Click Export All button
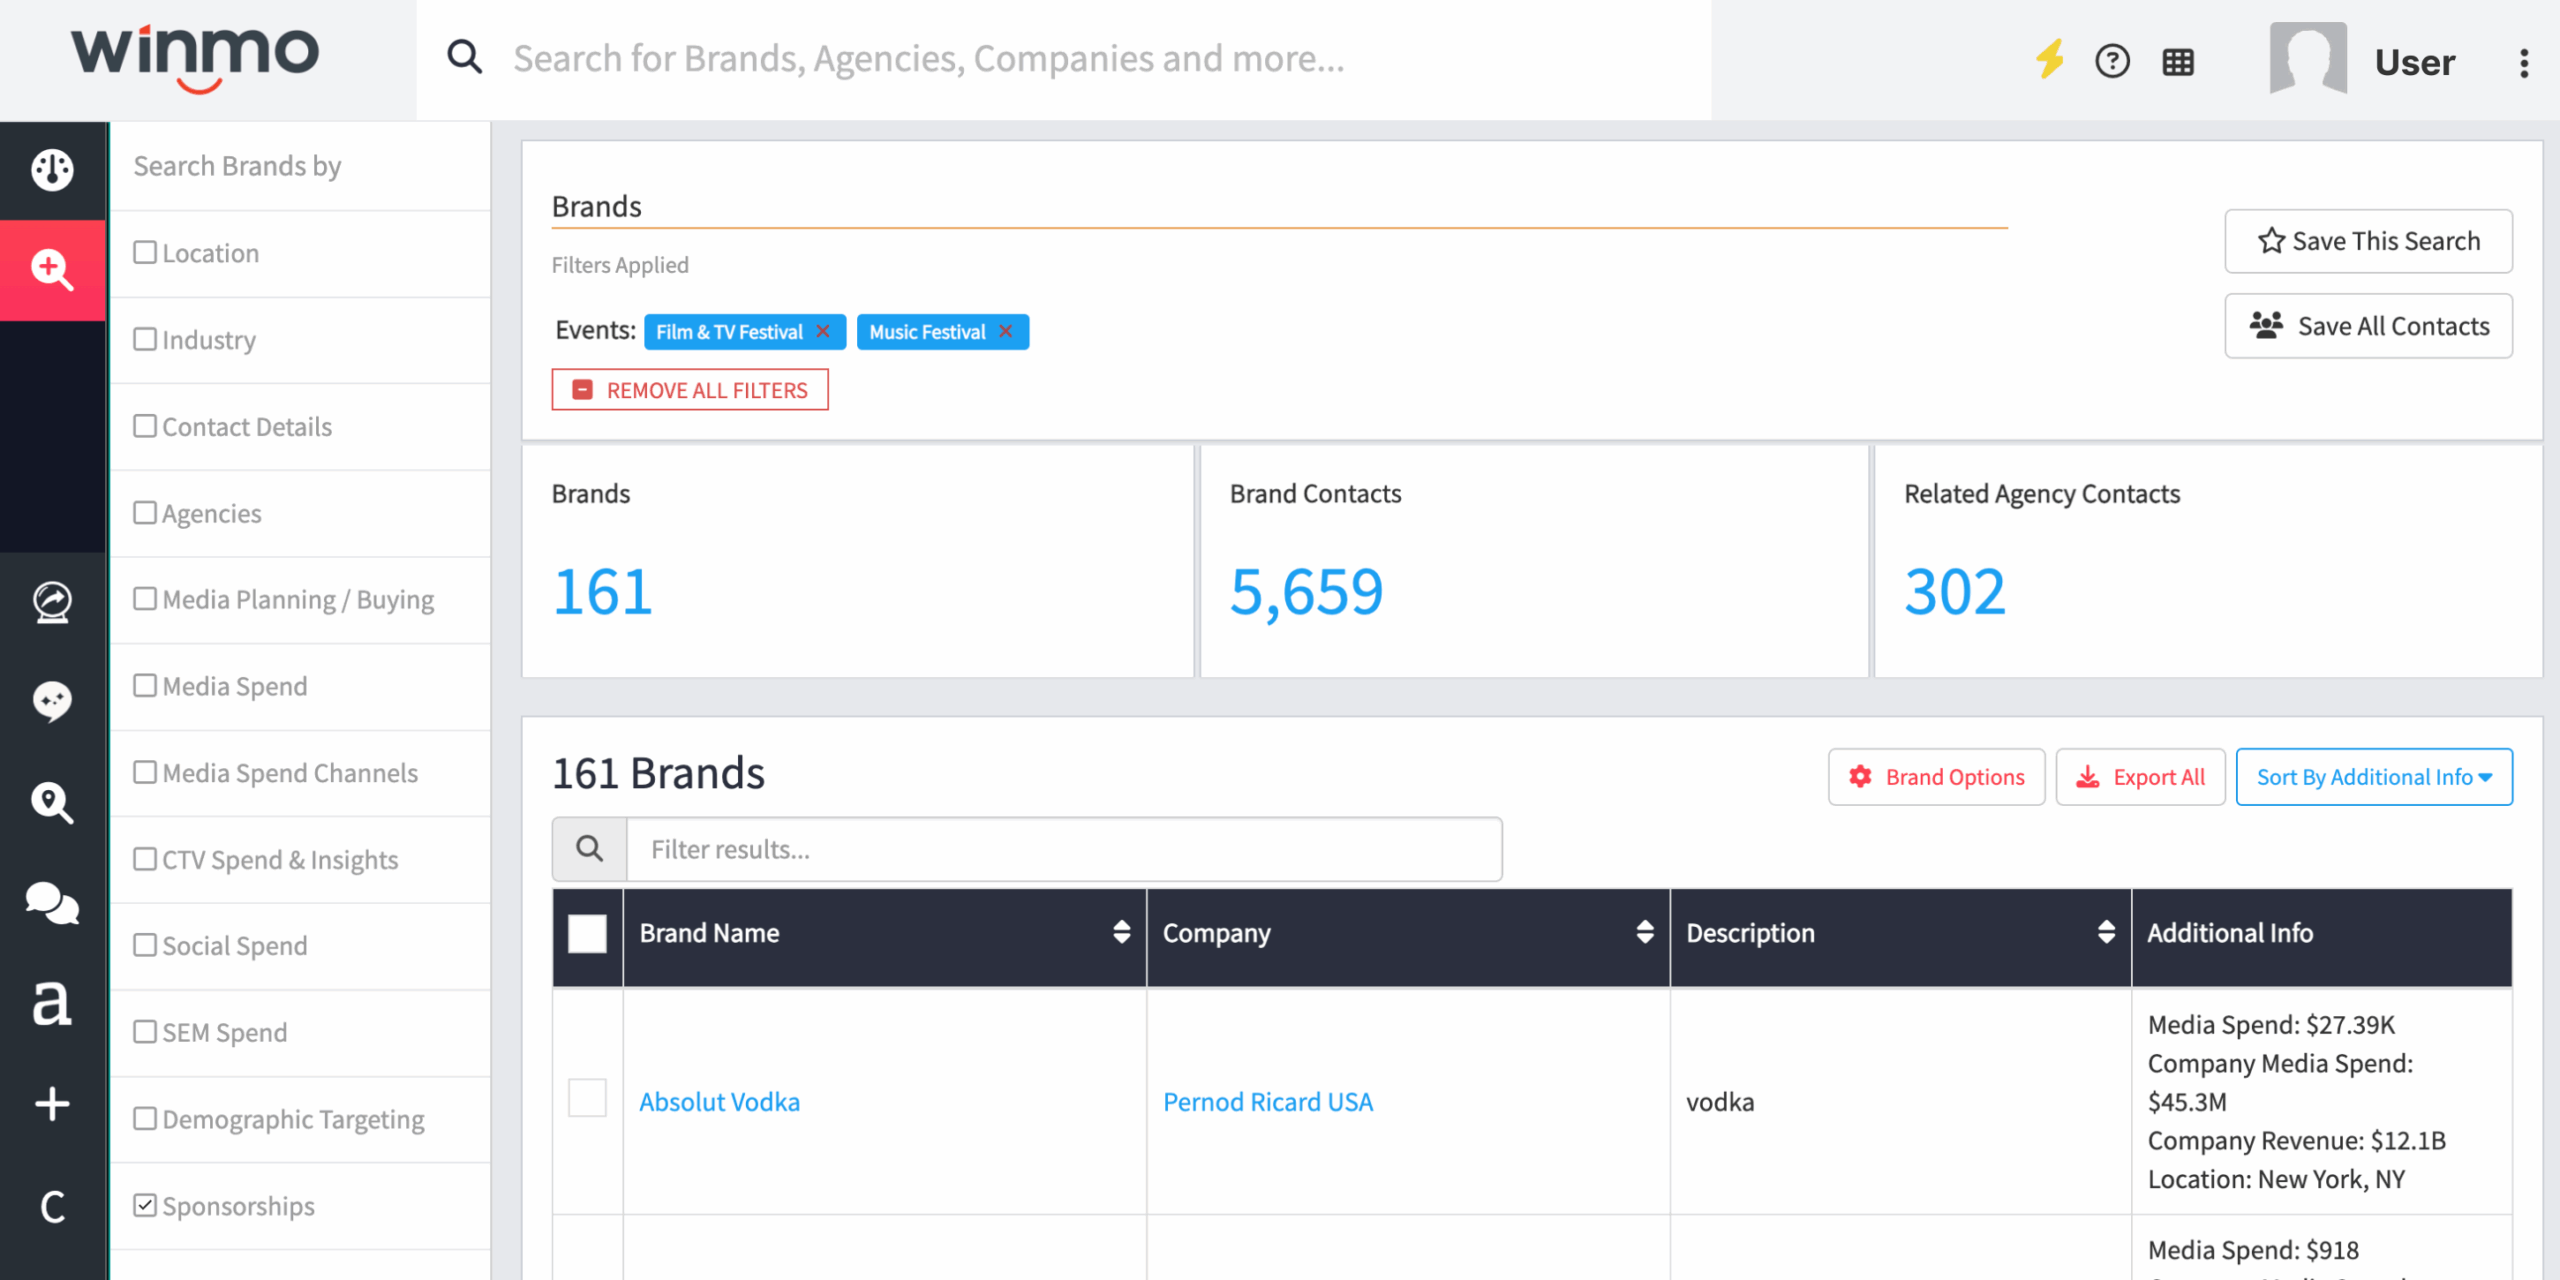Screen dimensions: 2560x1280 2140,777
